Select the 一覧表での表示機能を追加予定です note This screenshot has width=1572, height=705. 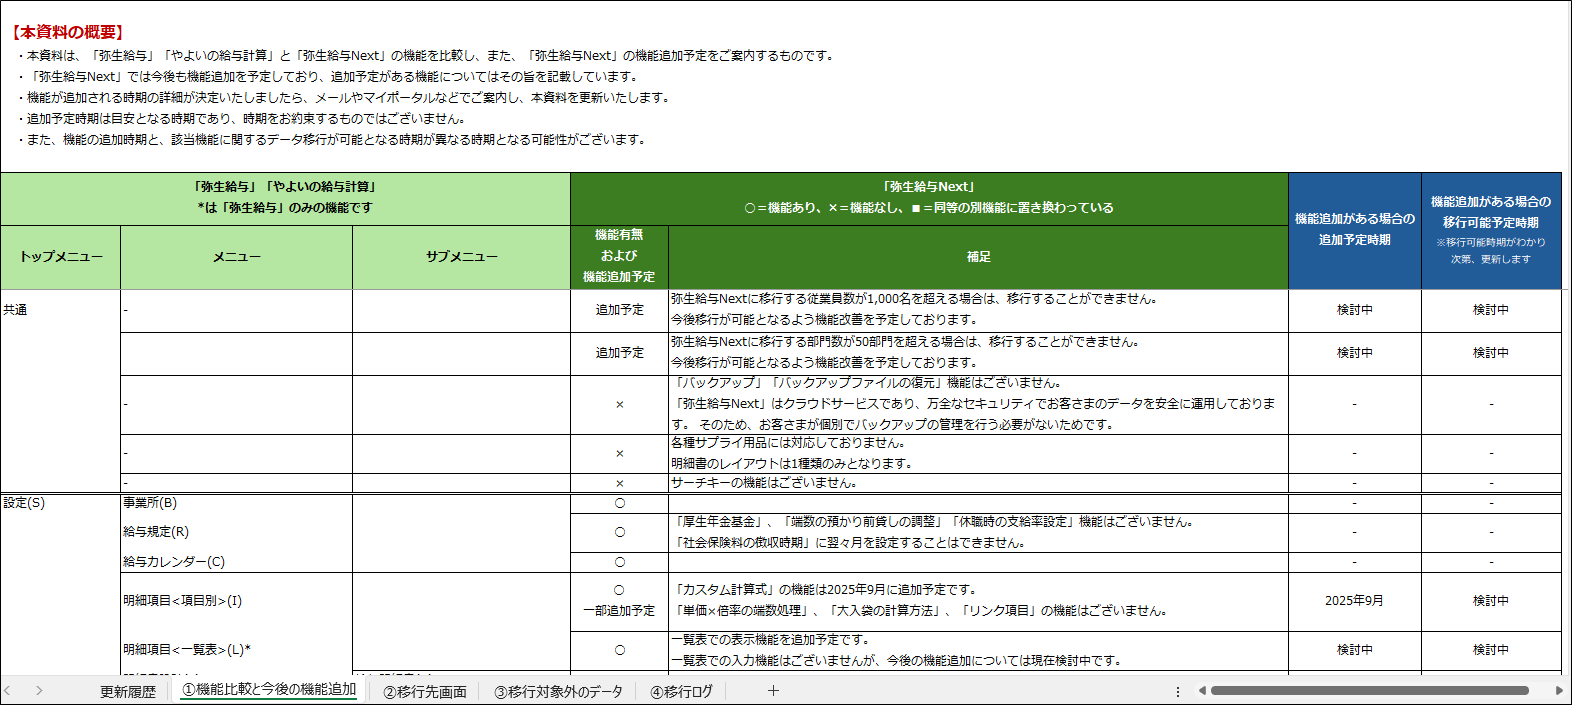tap(978, 650)
